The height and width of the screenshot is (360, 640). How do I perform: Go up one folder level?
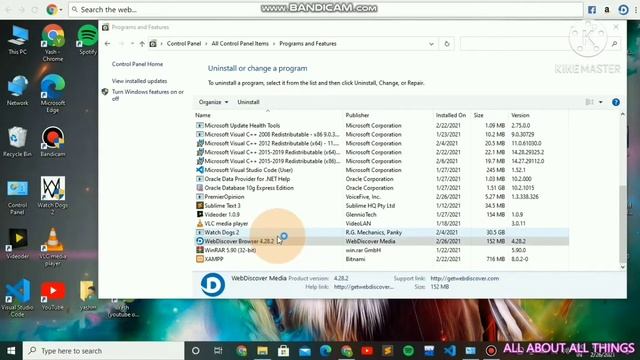click(142, 44)
